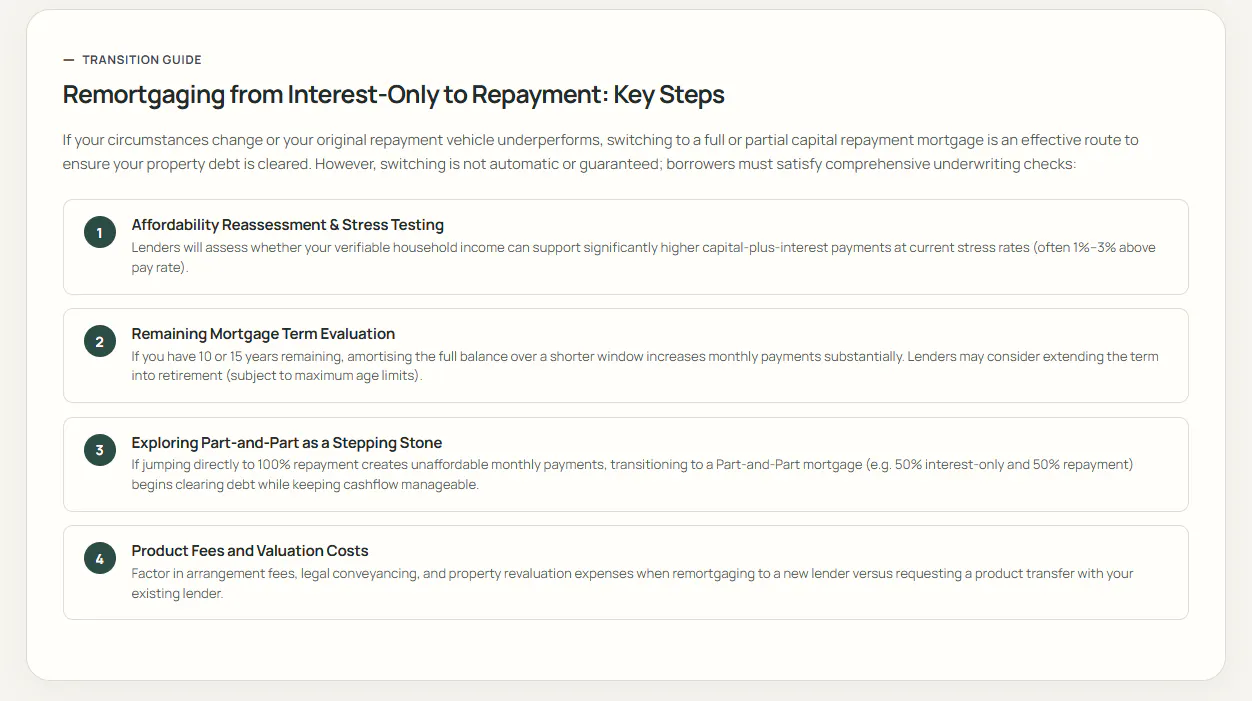Click the Affordability Reassessment step card
The image size is (1252, 701).
pyautogui.click(x=626, y=247)
